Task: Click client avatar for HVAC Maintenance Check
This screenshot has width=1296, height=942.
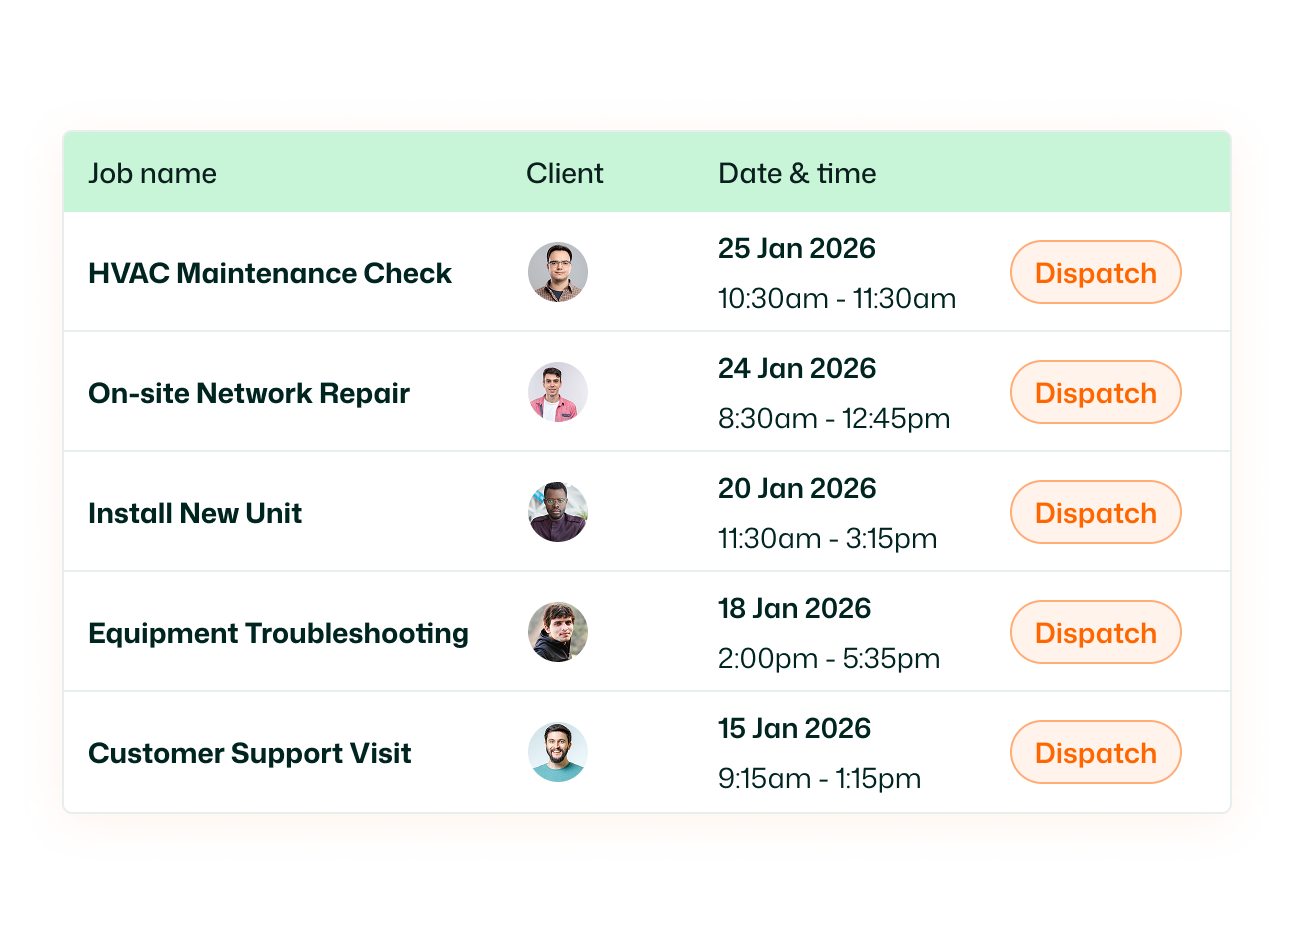Action: click(558, 272)
